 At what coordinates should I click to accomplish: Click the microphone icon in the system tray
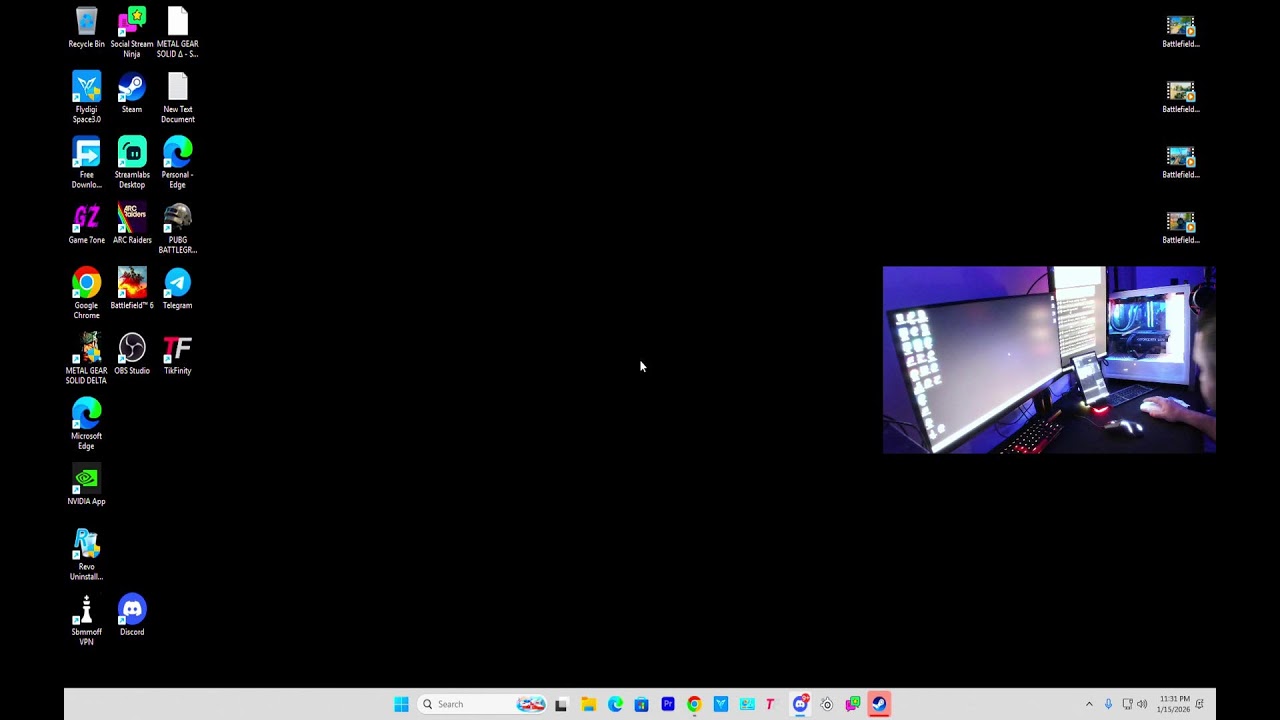tap(1108, 704)
